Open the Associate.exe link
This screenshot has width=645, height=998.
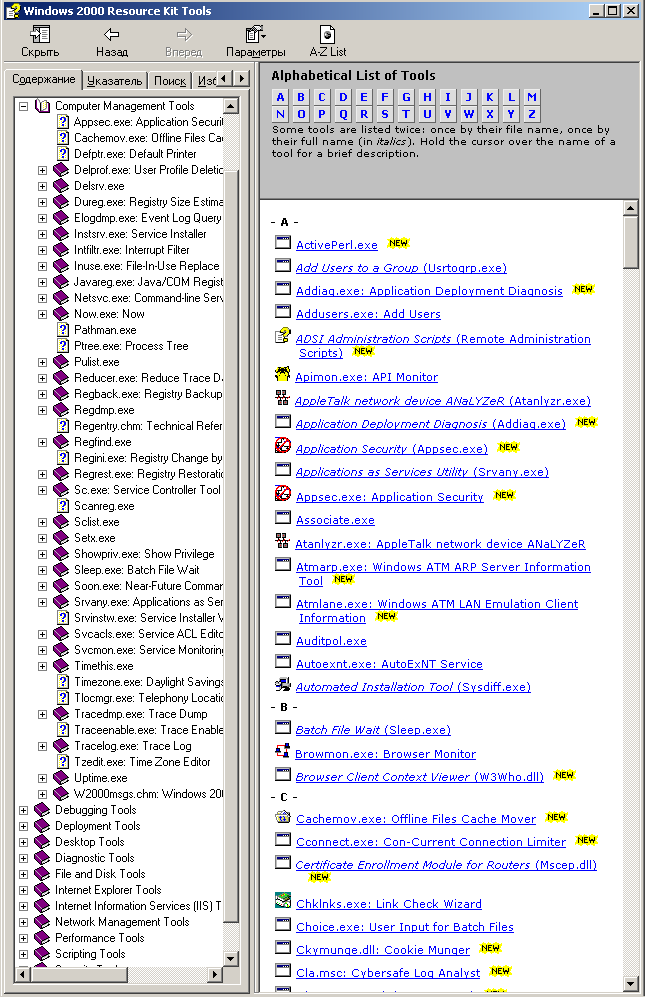pyautogui.click(x=335, y=520)
